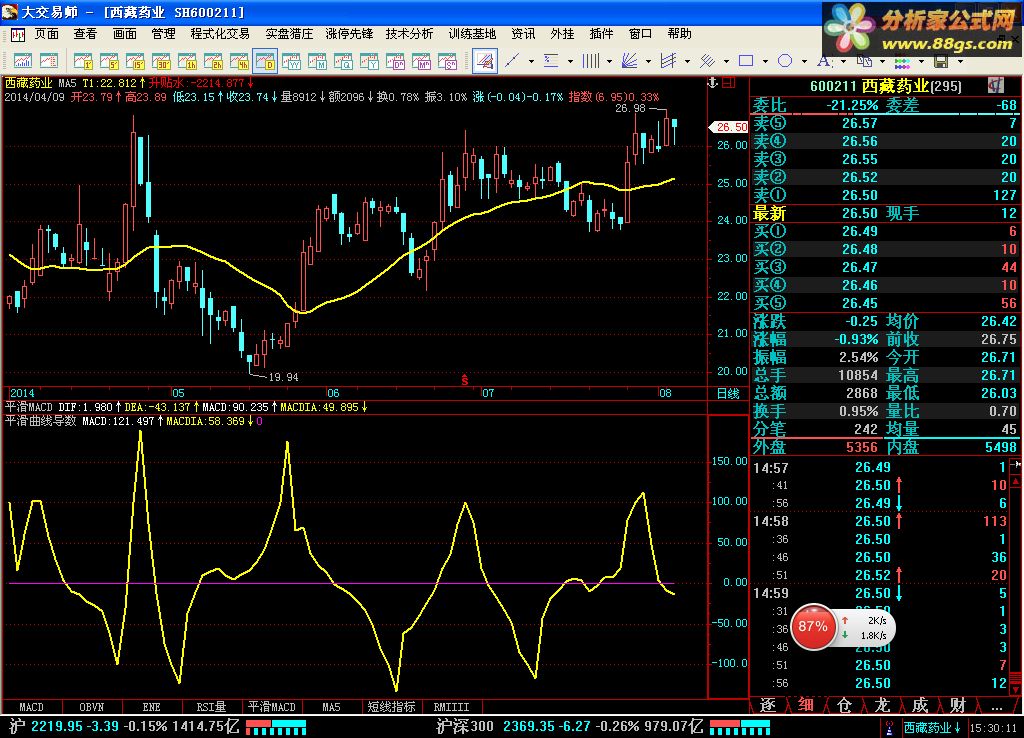Expand dropdown next to parallel lines tool
The height and width of the screenshot is (738, 1024).
pyautogui.click(x=726, y=61)
